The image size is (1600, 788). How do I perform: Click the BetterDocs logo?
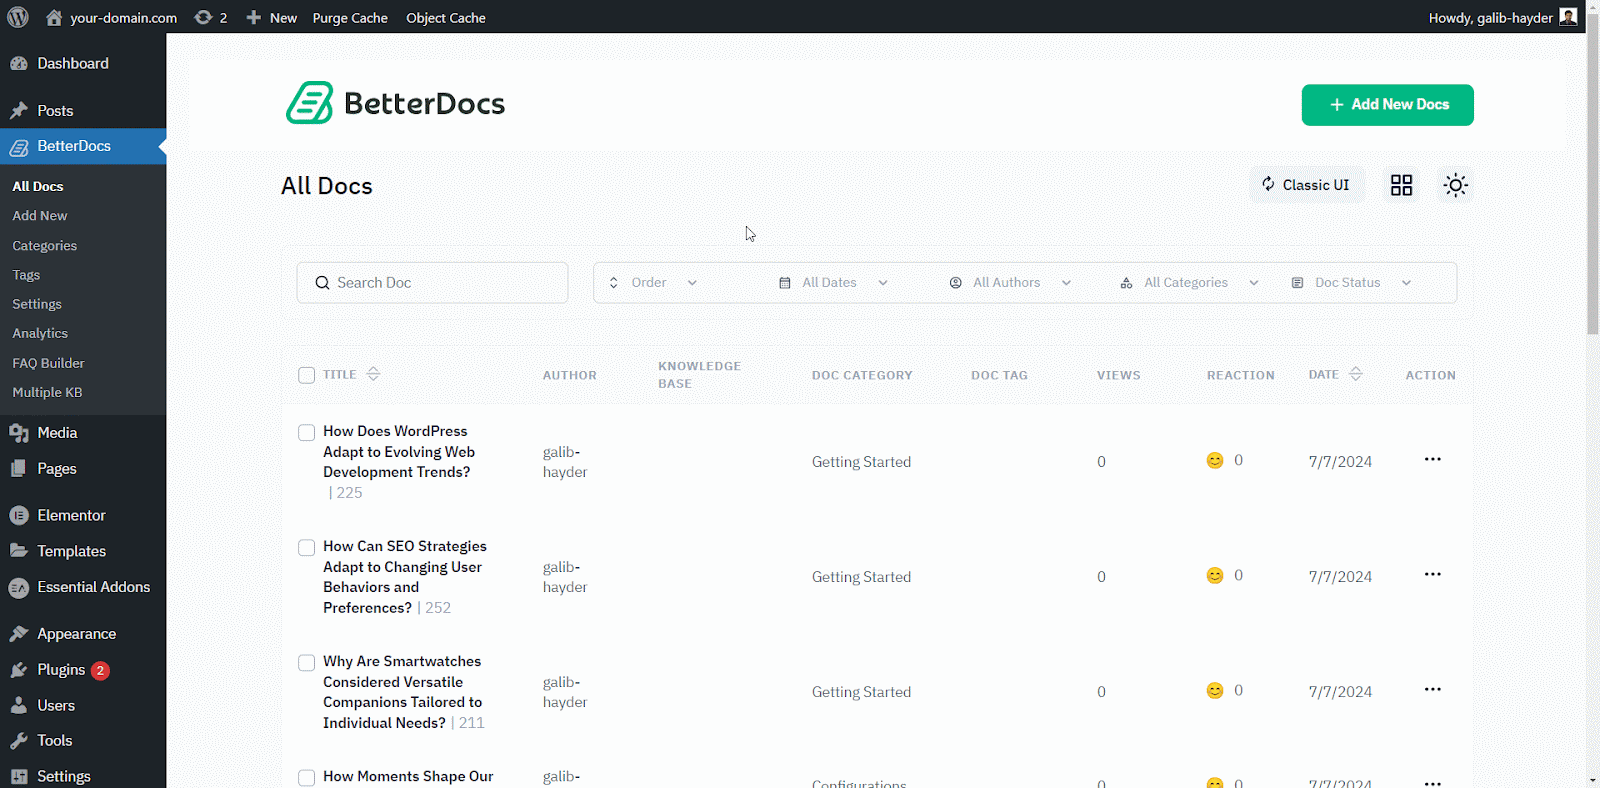[x=395, y=103]
